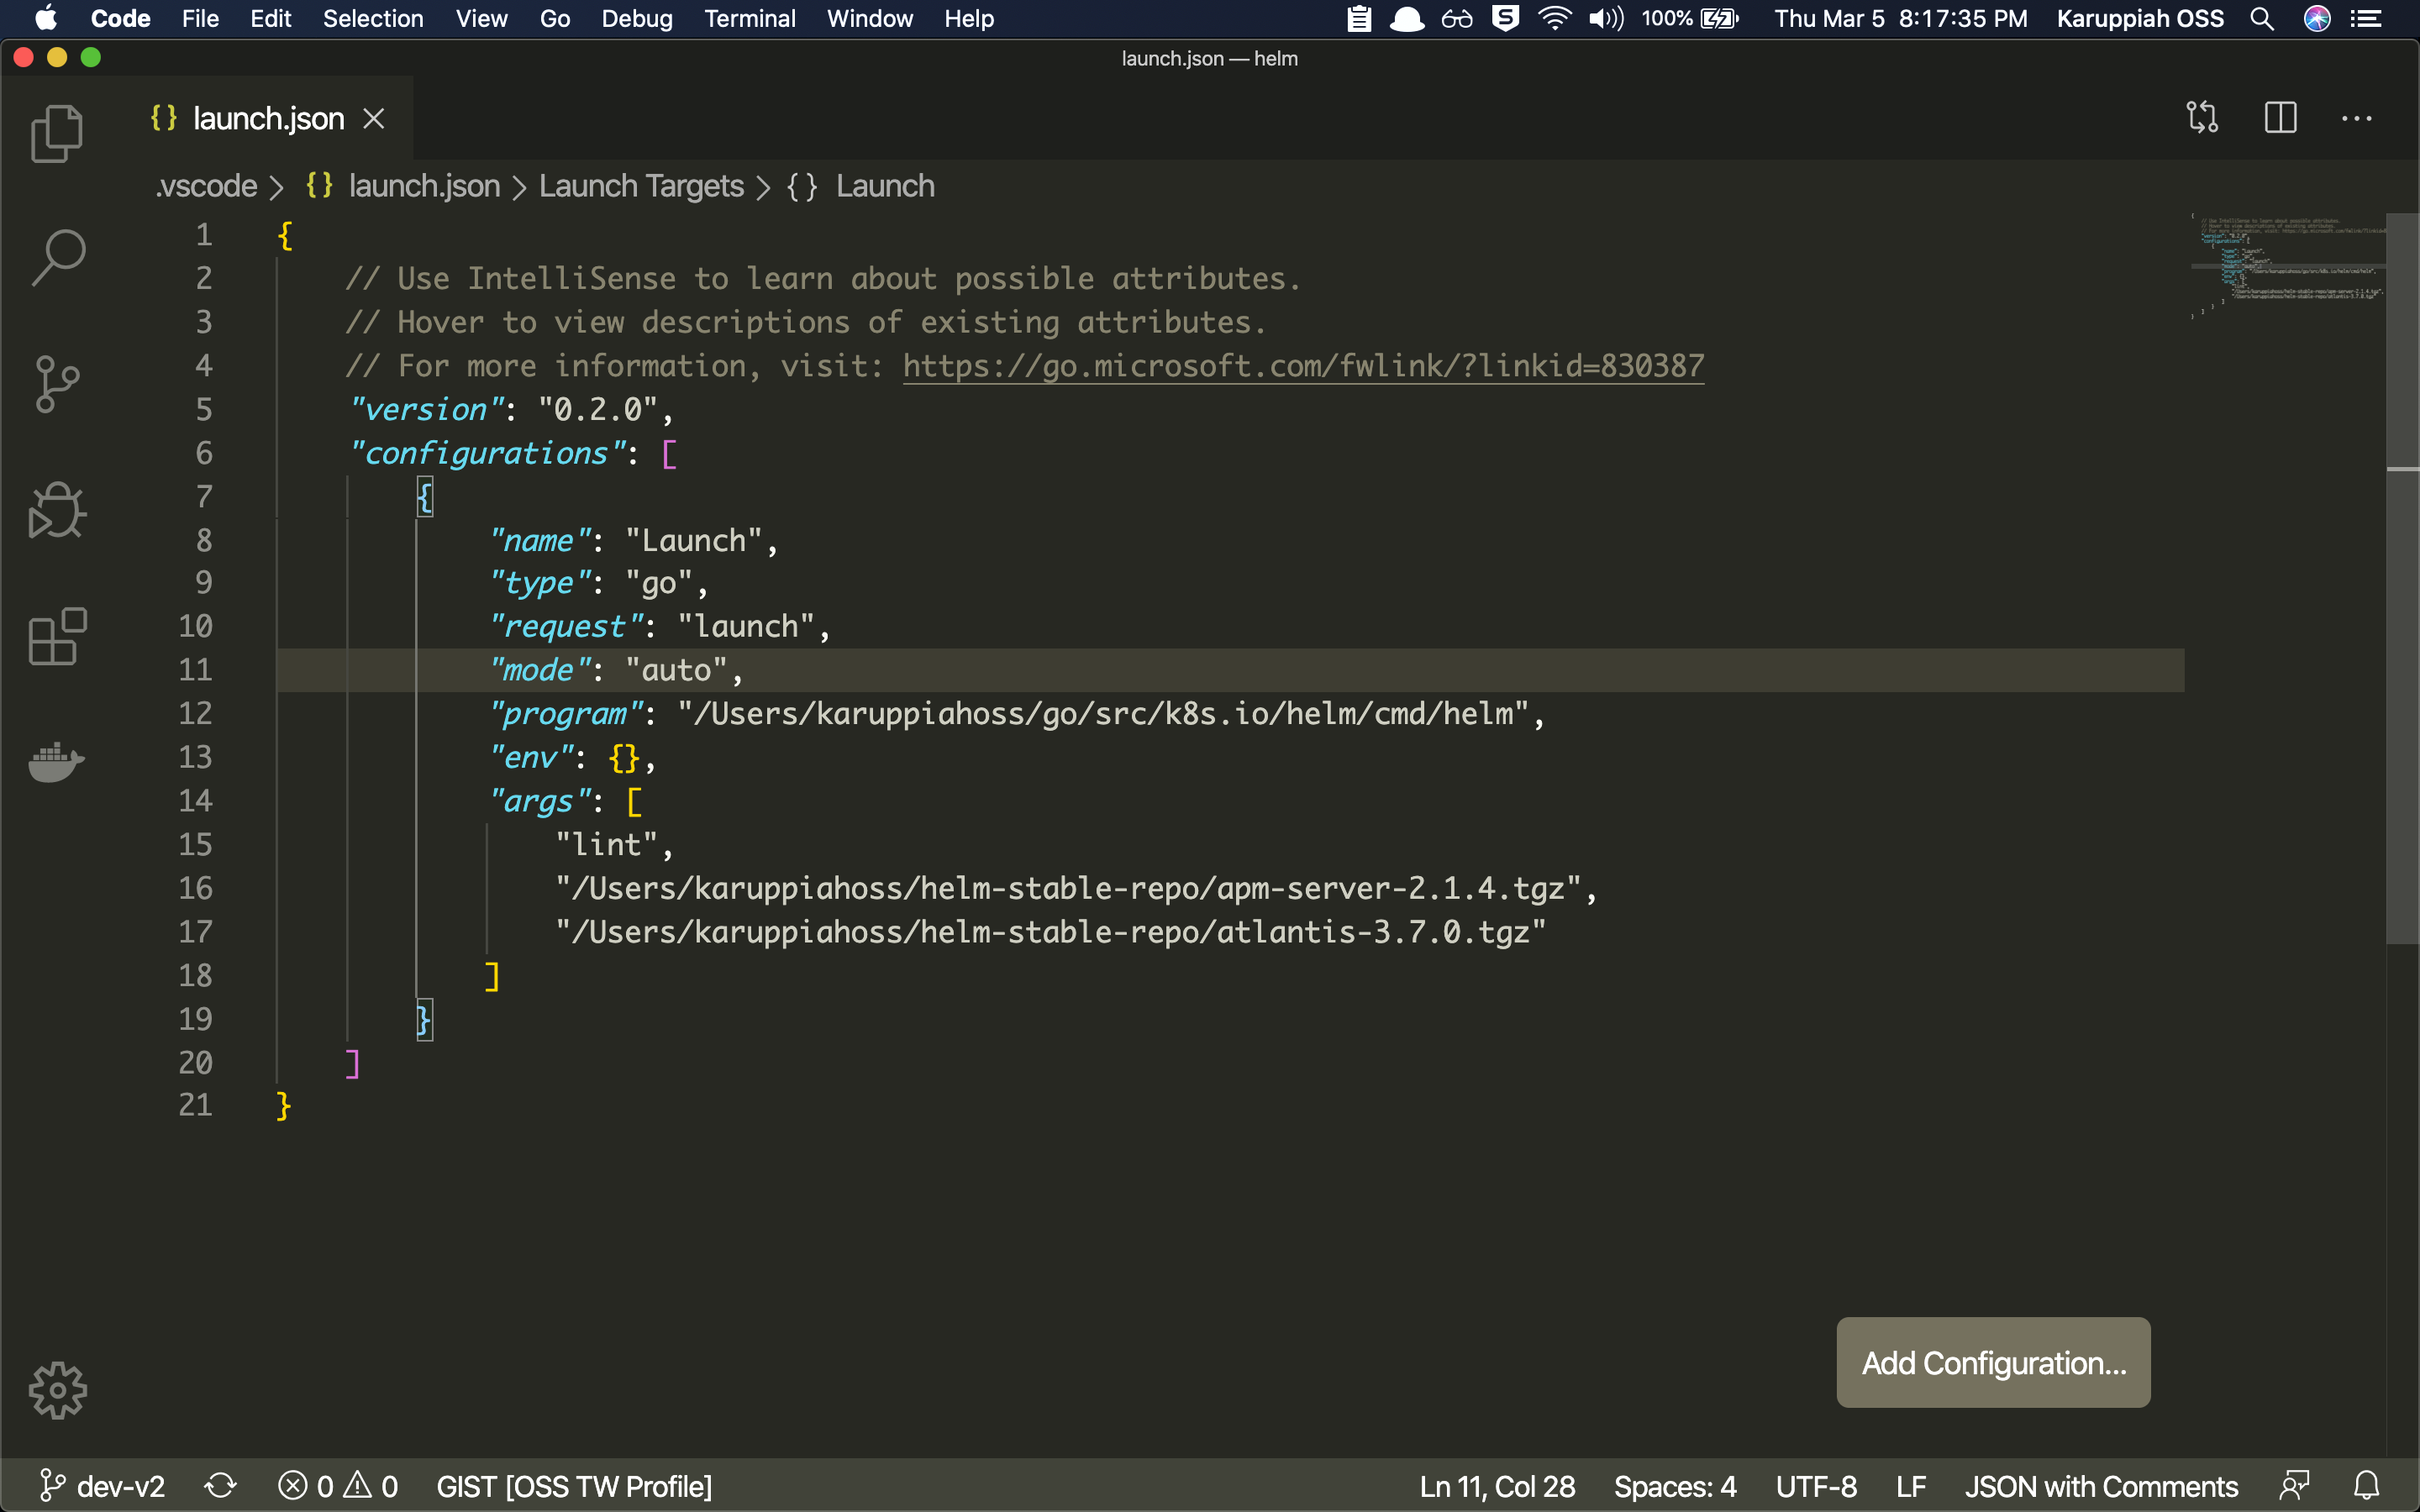The image size is (2420, 1512).
Task: Click the vertical editor scrollbar
Action: pyautogui.click(x=2402, y=578)
